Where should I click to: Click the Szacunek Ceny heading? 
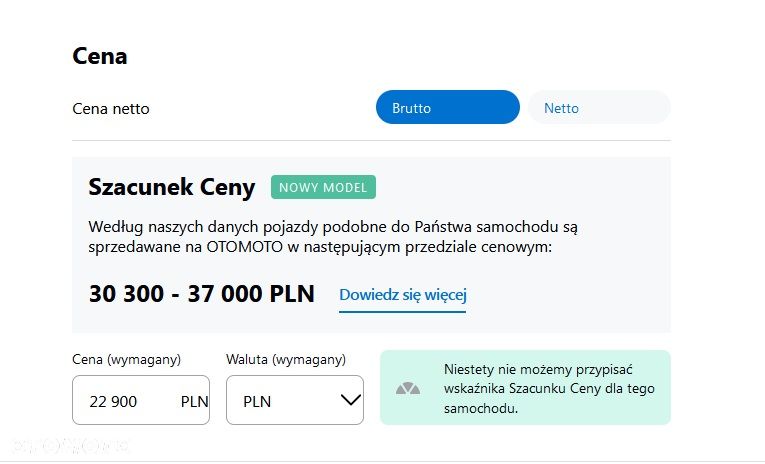172,187
